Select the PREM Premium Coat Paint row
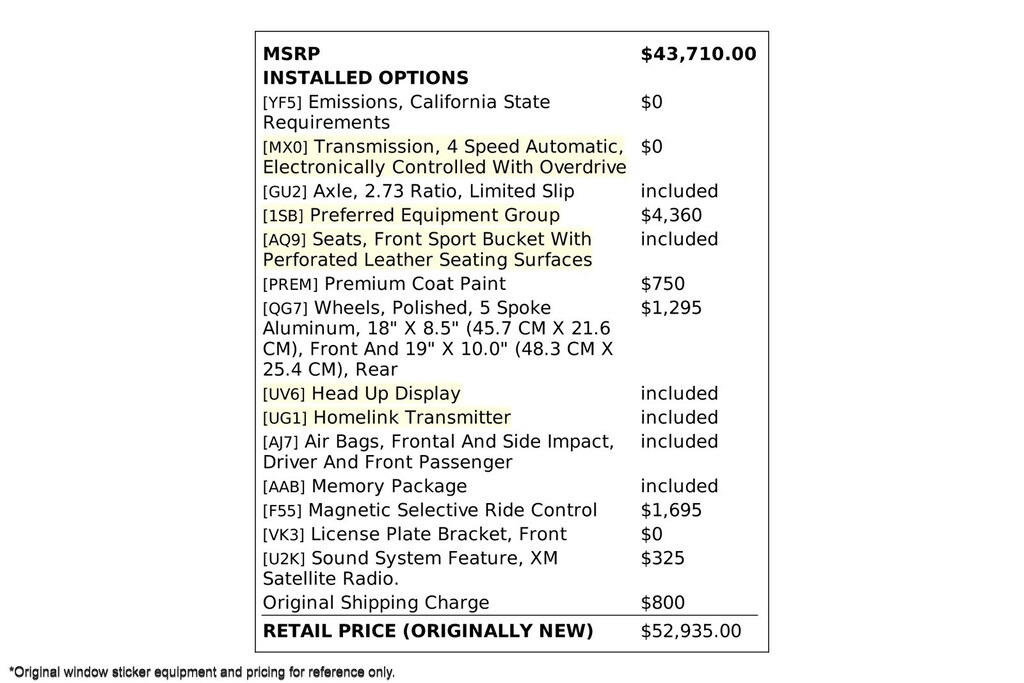The image size is (1024, 683). pos(384,284)
